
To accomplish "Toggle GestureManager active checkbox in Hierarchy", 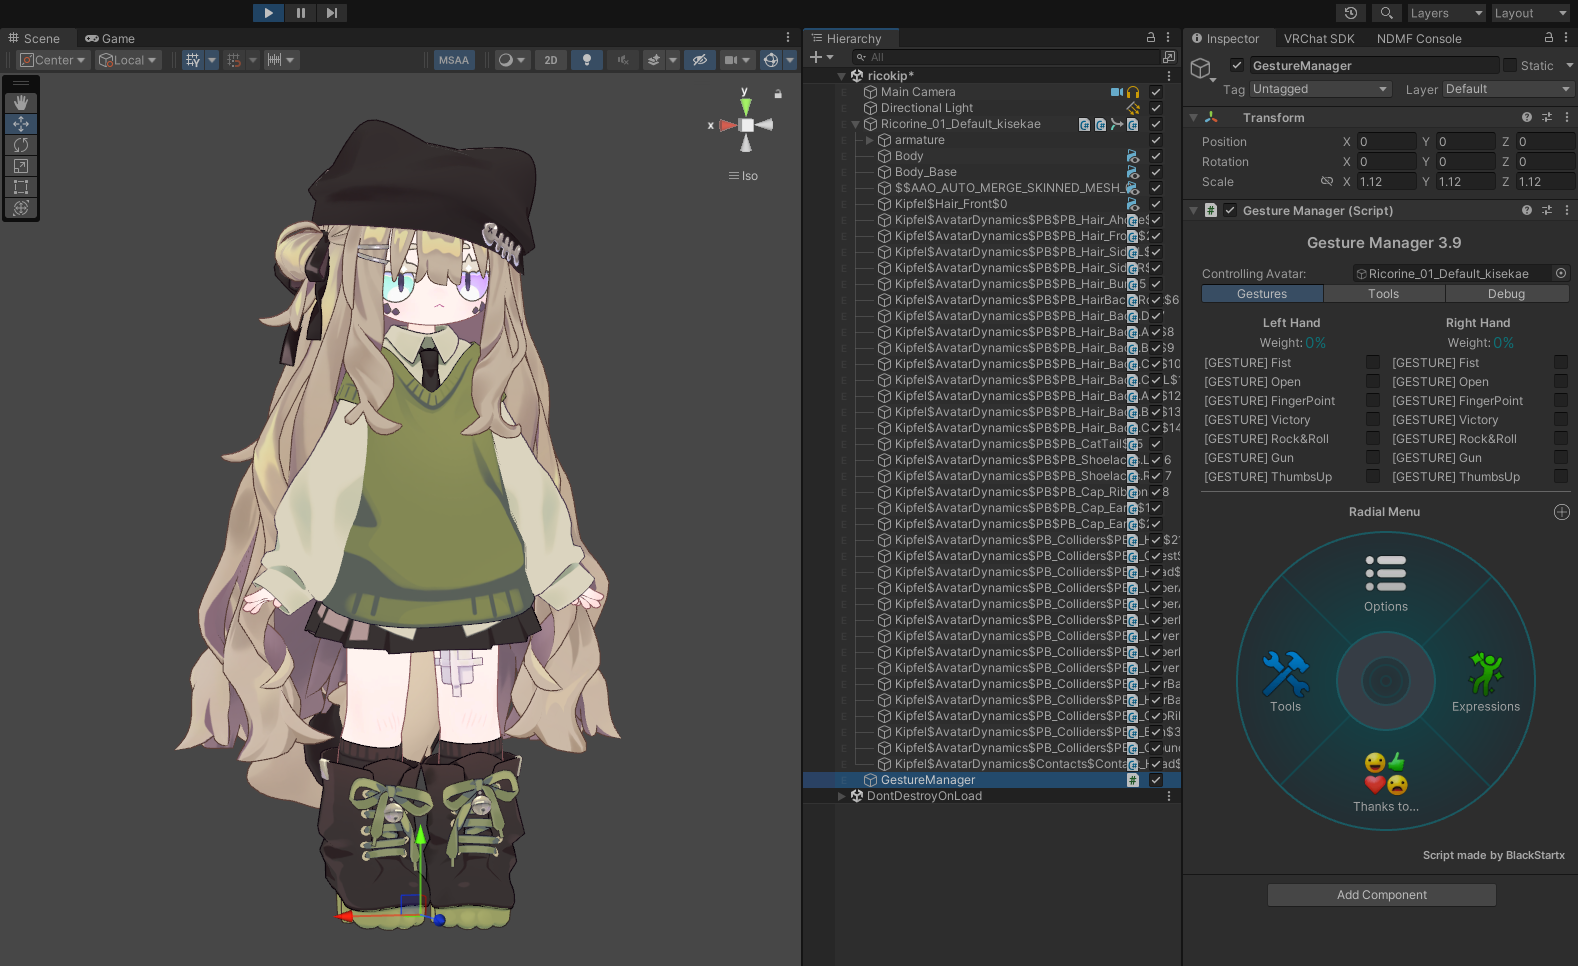I will click(x=1156, y=780).
